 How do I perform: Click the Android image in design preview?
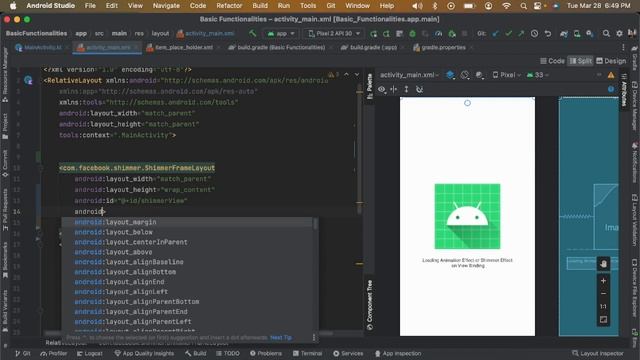(x=467, y=216)
